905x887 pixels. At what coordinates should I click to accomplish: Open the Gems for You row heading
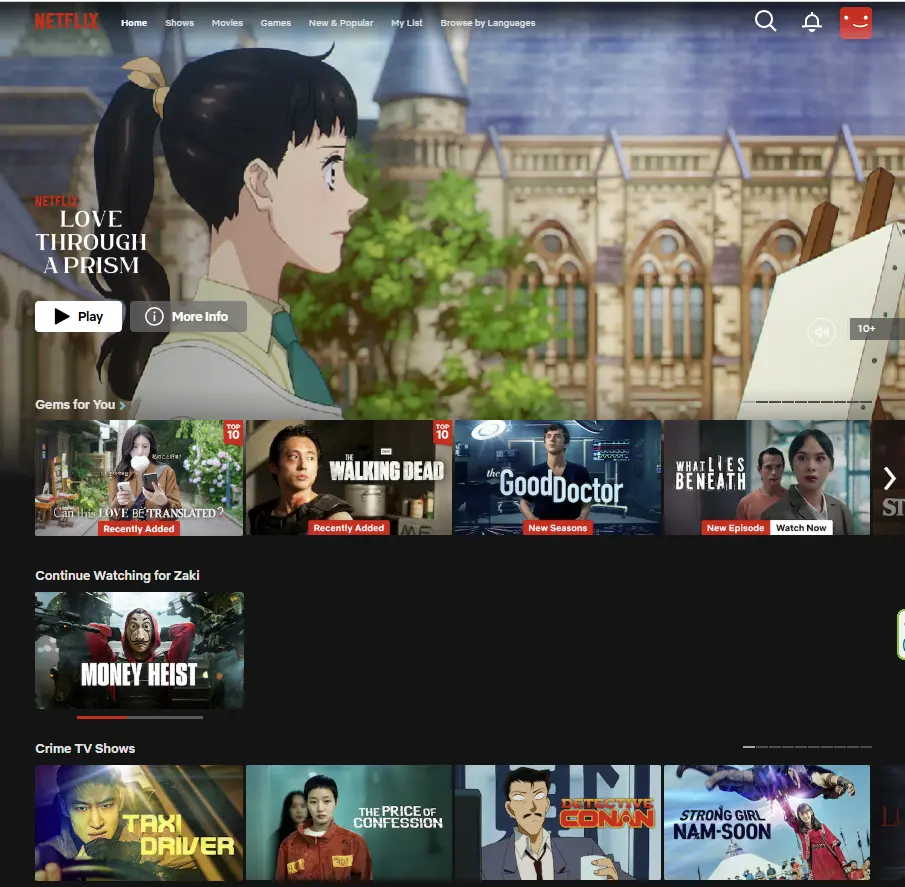coord(75,405)
